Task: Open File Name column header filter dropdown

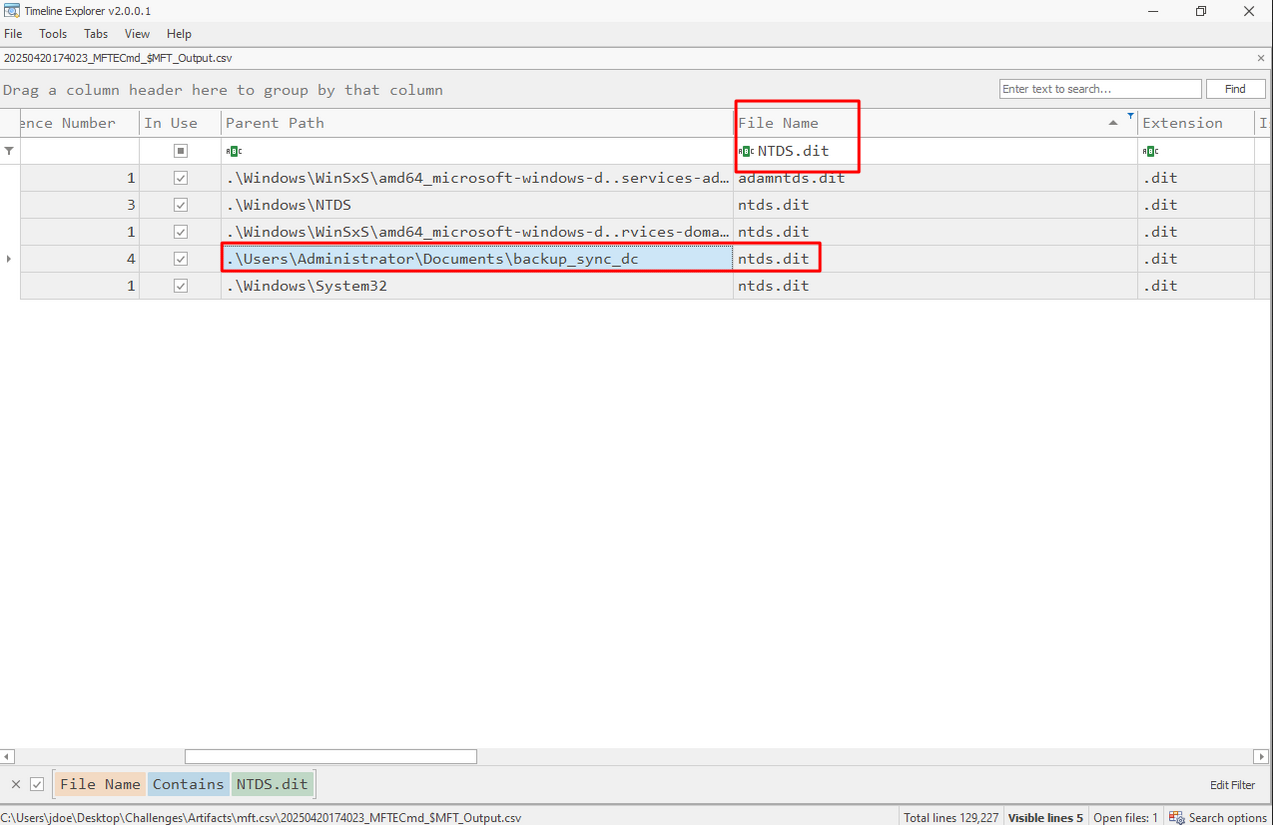Action: tap(1131, 117)
